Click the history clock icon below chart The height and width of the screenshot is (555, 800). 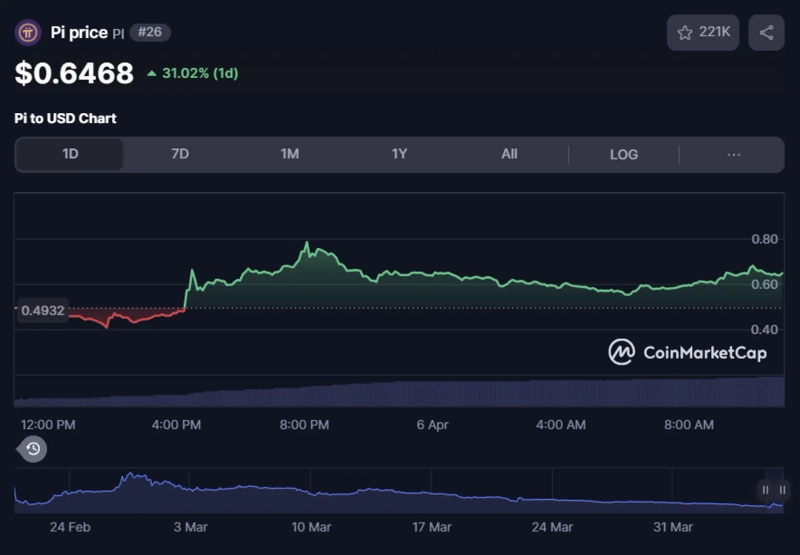click(33, 449)
